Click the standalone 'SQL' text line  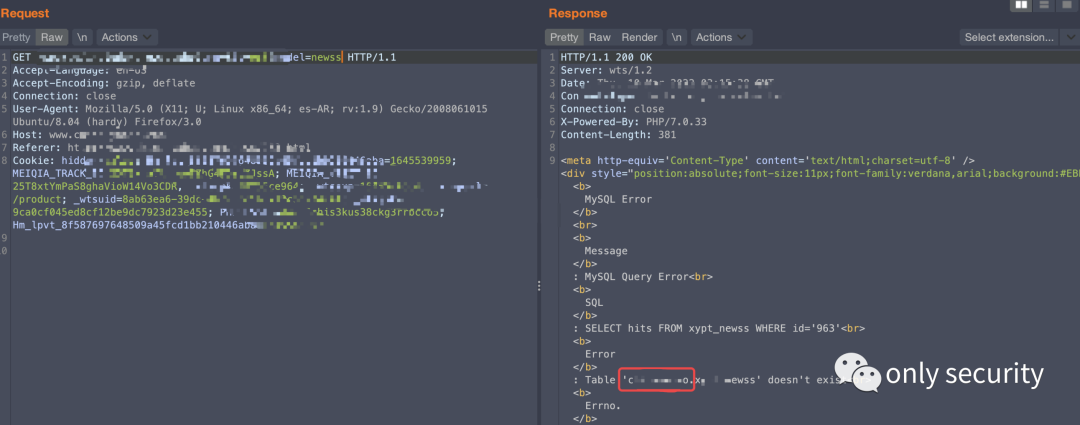(x=594, y=302)
